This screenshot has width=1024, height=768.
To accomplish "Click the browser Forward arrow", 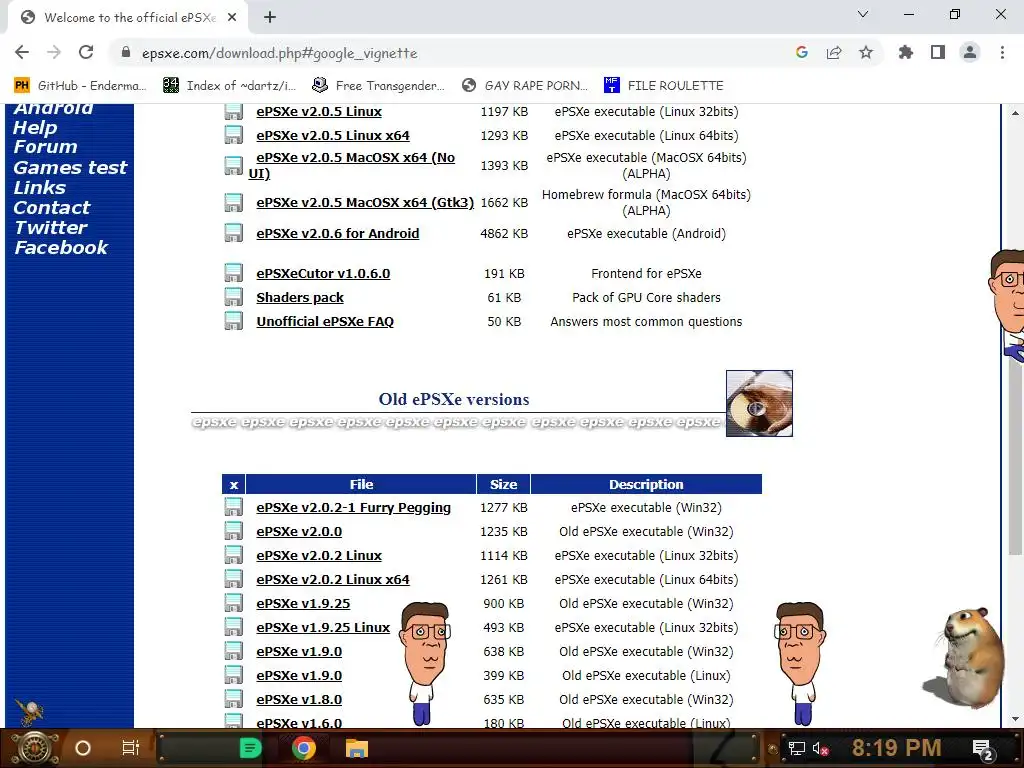I will coord(54,52).
